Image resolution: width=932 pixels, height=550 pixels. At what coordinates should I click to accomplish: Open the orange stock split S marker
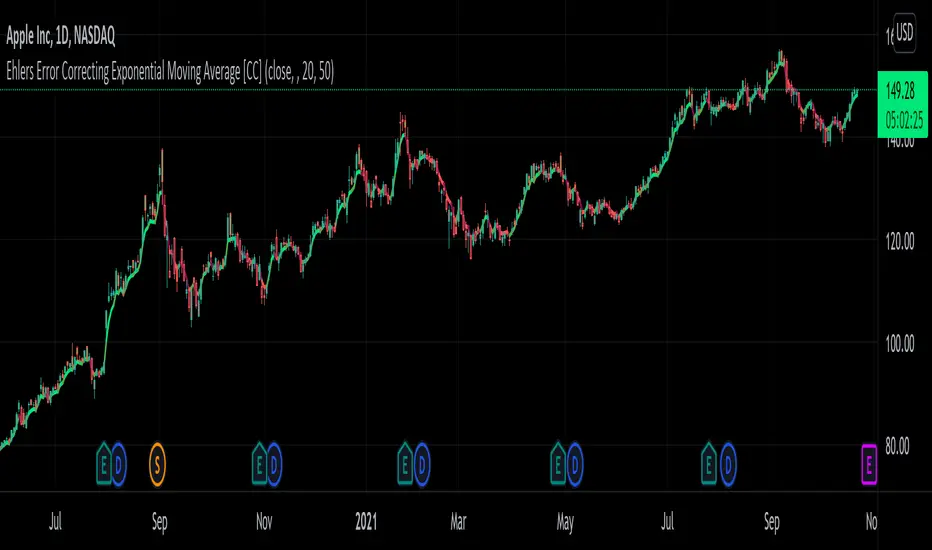(x=157, y=464)
